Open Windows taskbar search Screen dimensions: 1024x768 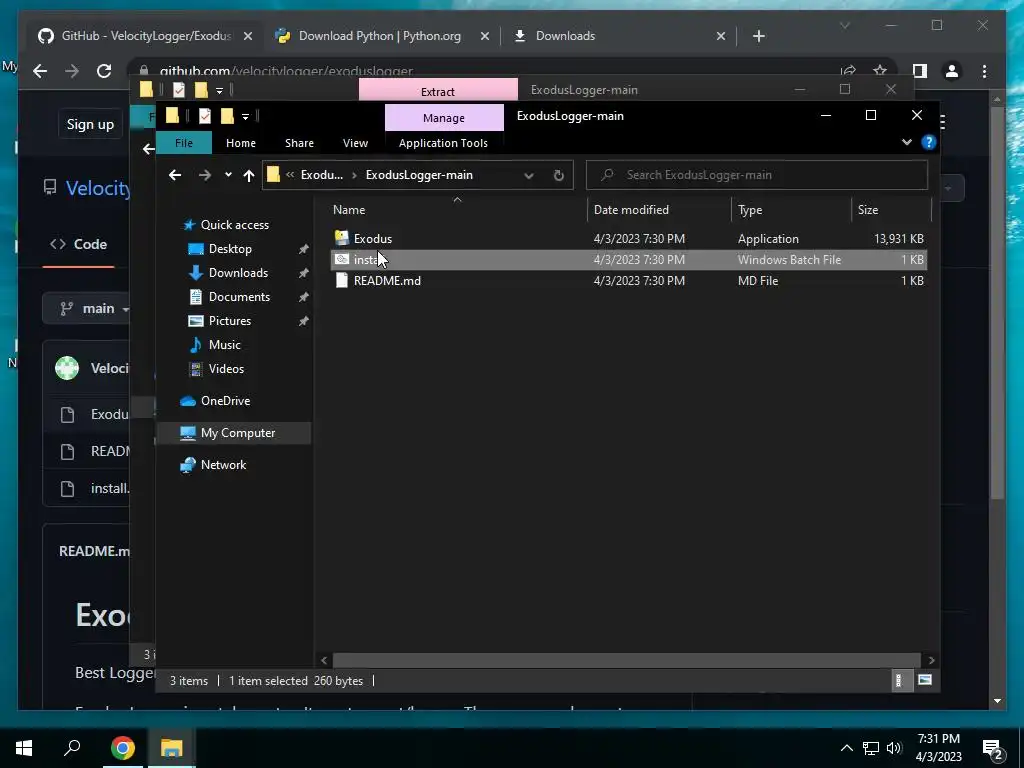pos(72,747)
